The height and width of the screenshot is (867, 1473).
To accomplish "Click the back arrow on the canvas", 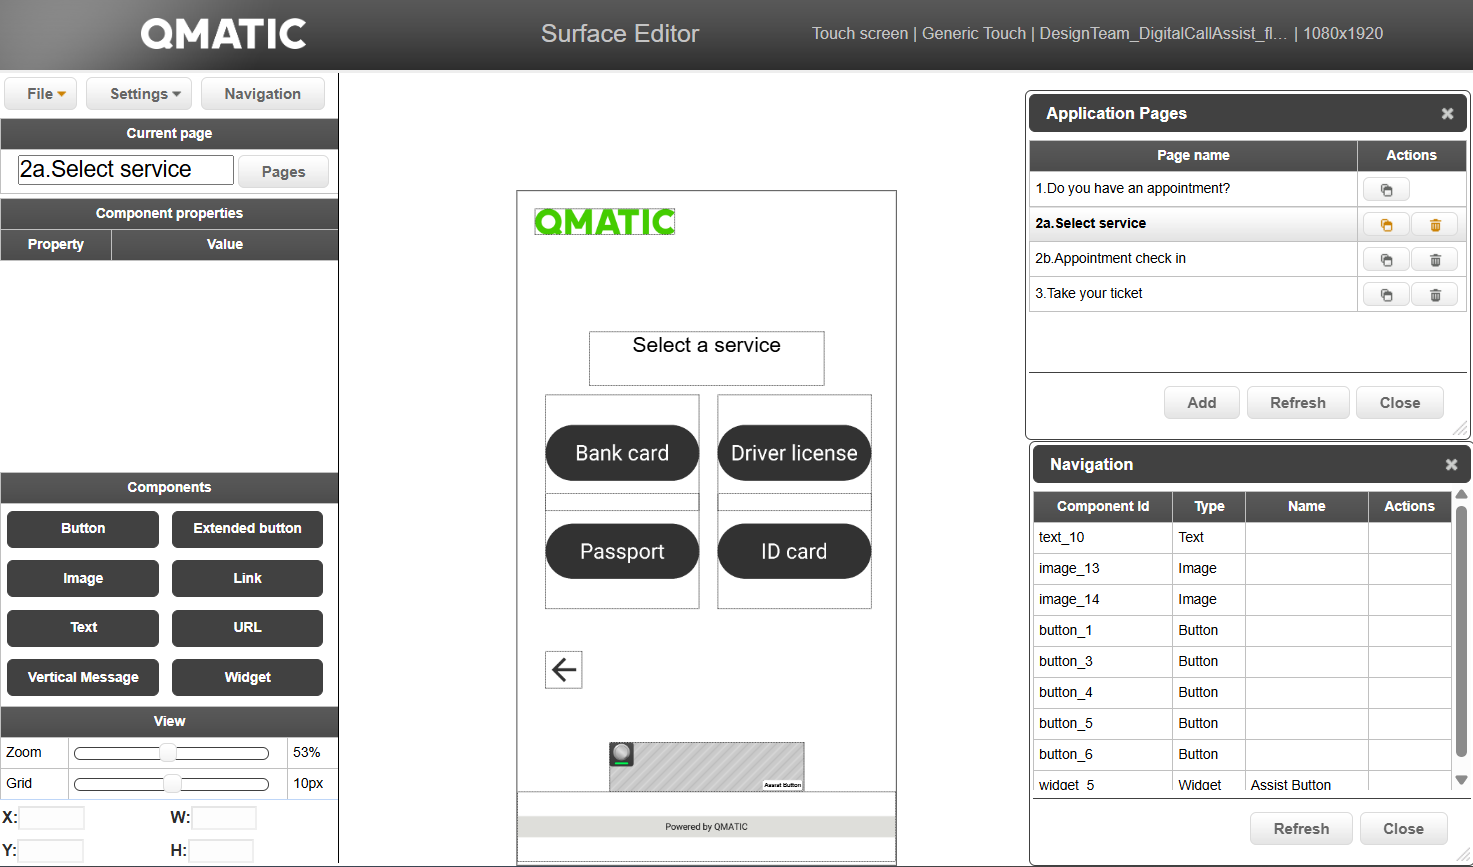I will coord(564,670).
